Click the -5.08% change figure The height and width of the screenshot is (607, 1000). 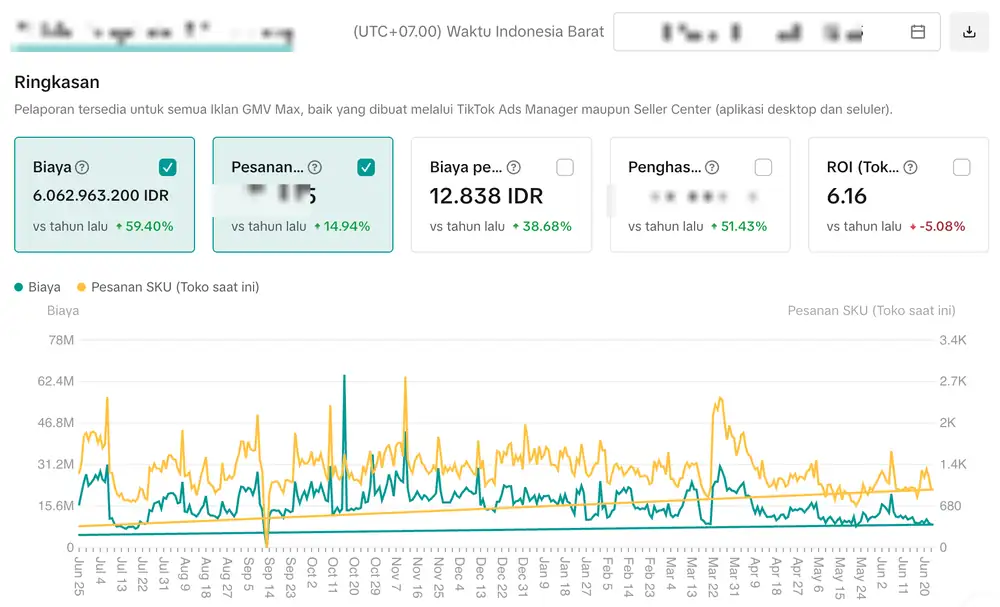pos(942,226)
